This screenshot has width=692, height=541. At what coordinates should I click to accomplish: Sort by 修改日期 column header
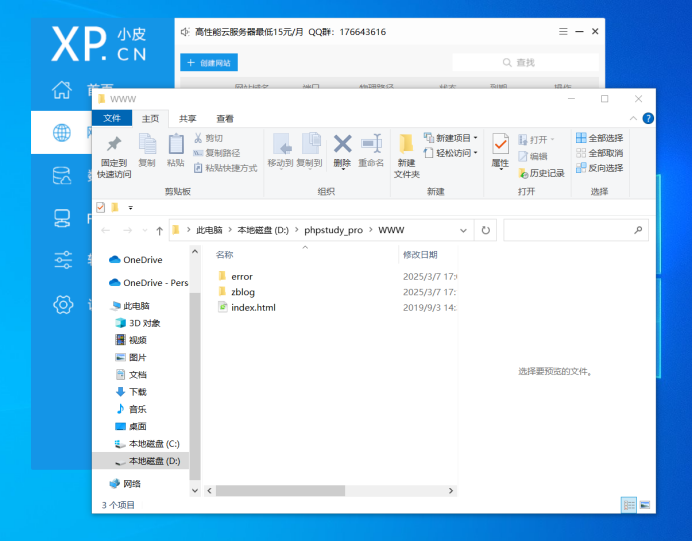click(x=420, y=255)
